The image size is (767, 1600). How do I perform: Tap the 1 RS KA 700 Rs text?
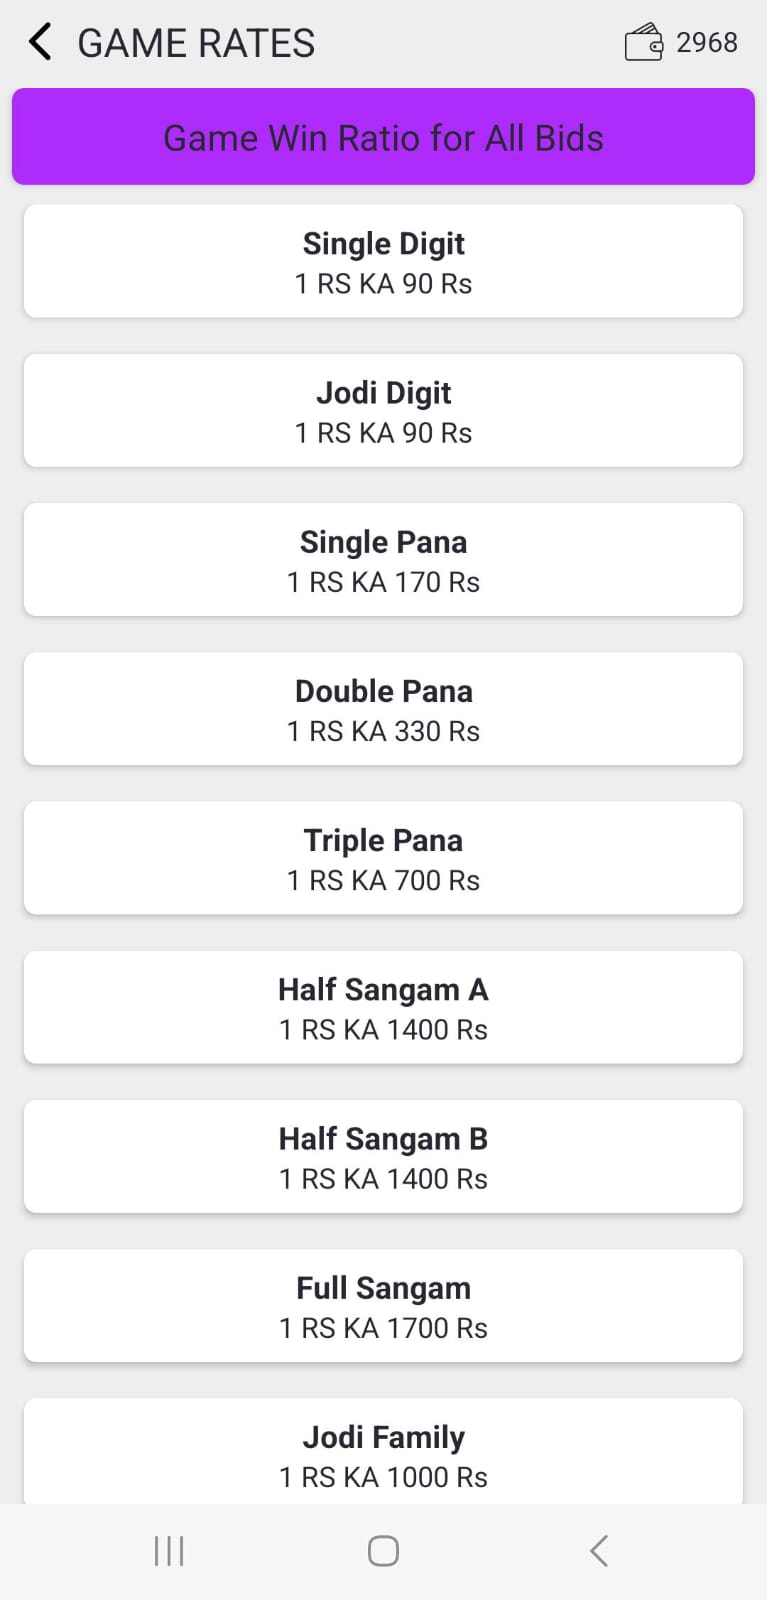[x=383, y=881]
